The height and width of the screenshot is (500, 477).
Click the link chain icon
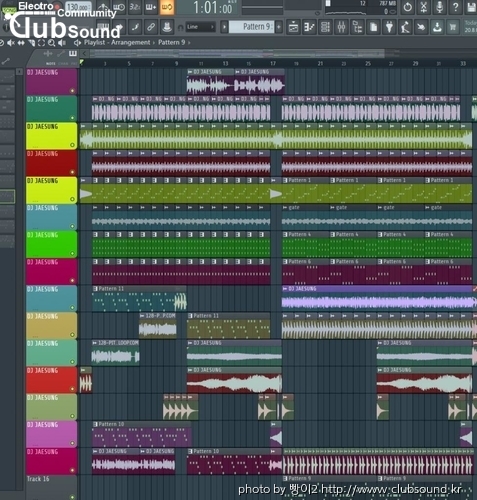151,27
